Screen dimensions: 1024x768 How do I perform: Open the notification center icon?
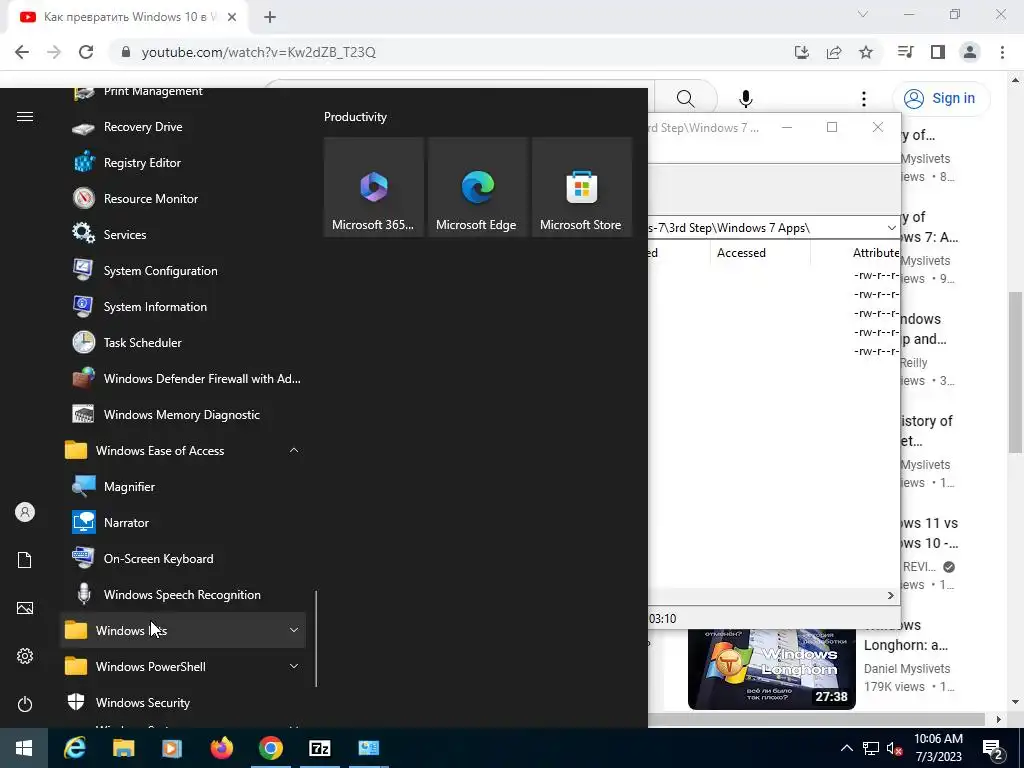992,748
